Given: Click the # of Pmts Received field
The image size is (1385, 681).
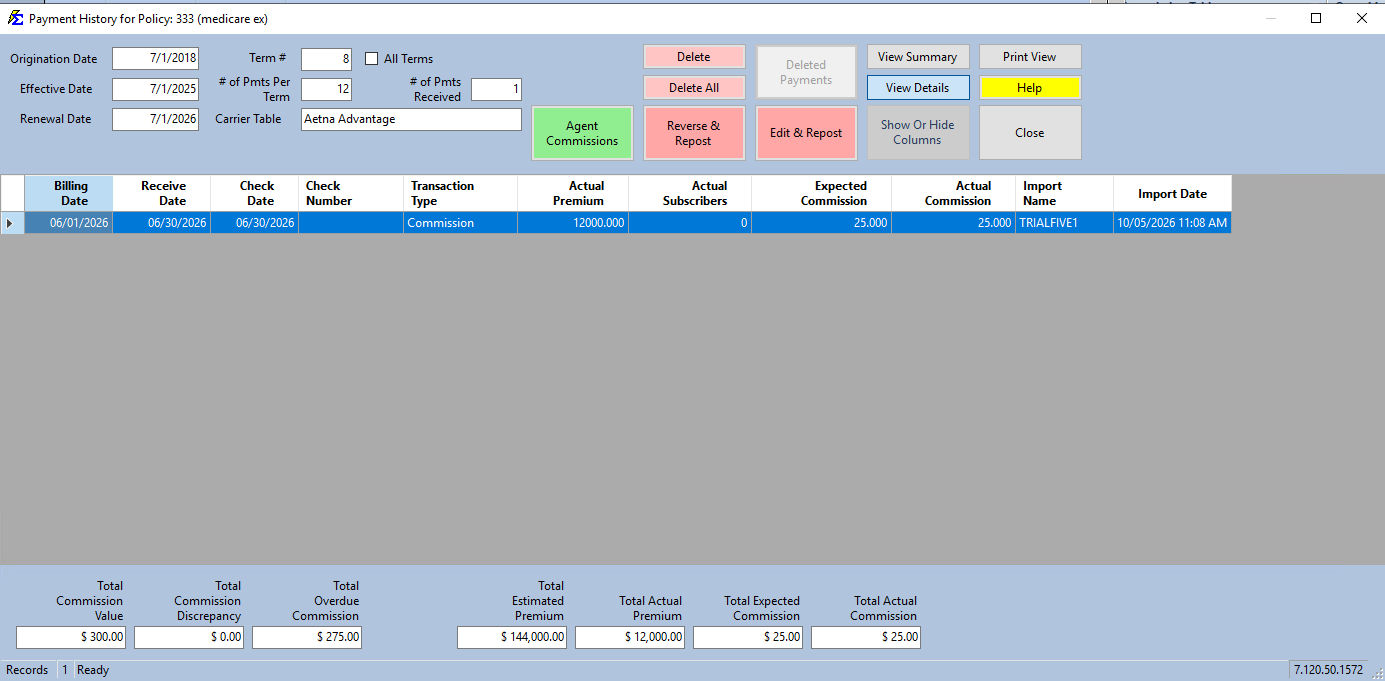Looking at the screenshot, I should coord(496,89).
